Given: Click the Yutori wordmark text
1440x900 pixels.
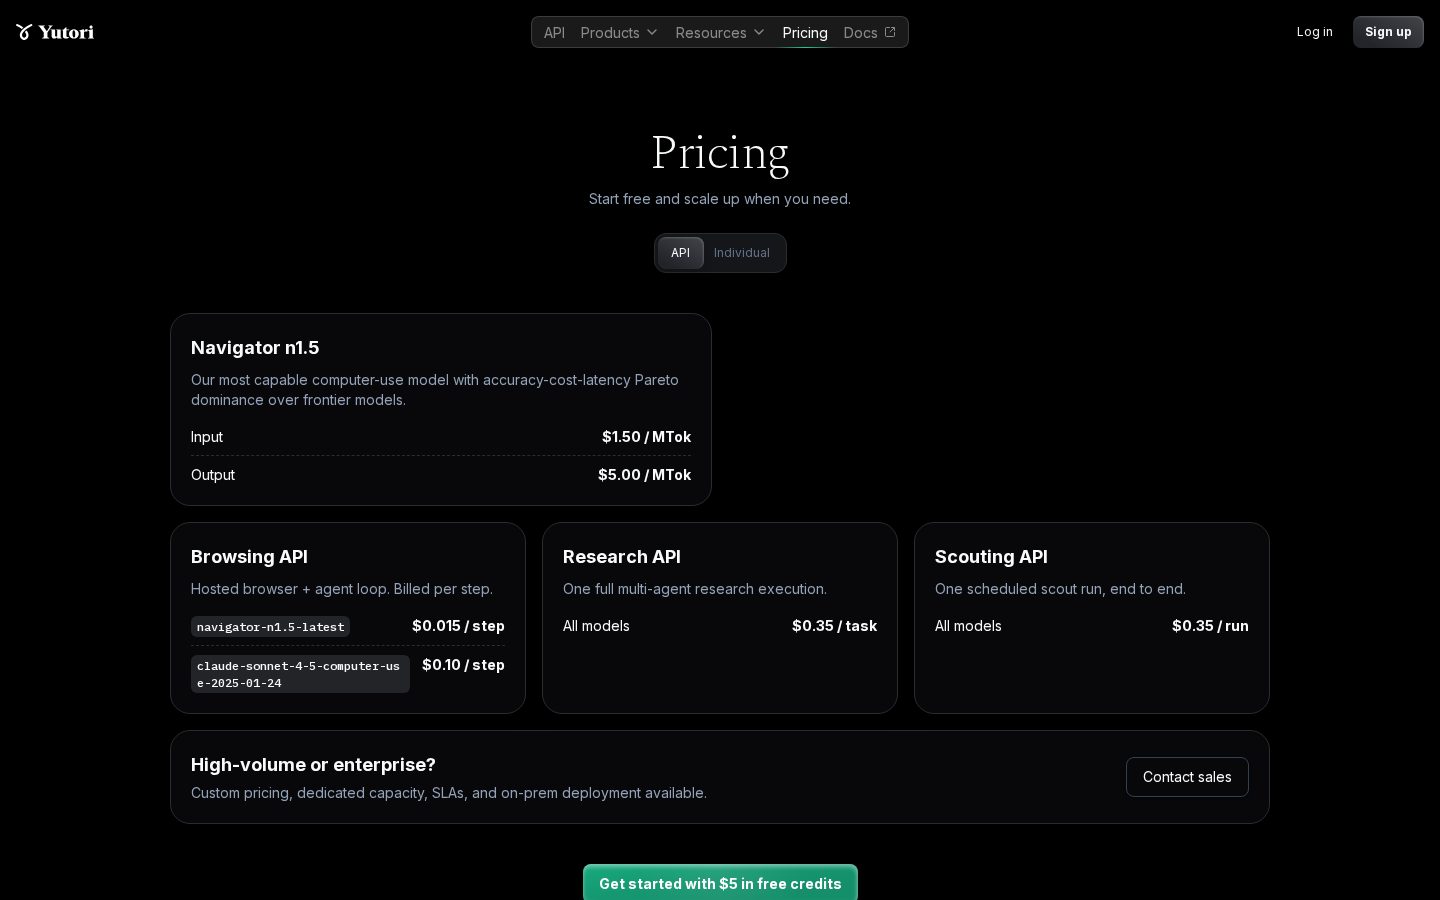Looking at the screenshot, I should tap(66, 32).
